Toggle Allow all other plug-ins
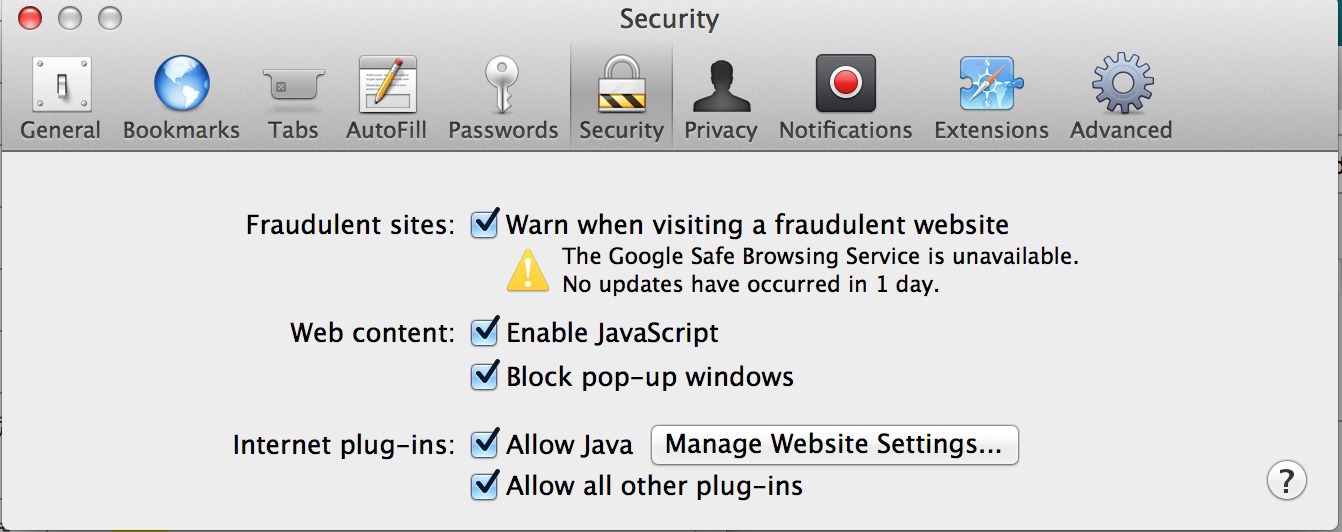 coord(485,486)
